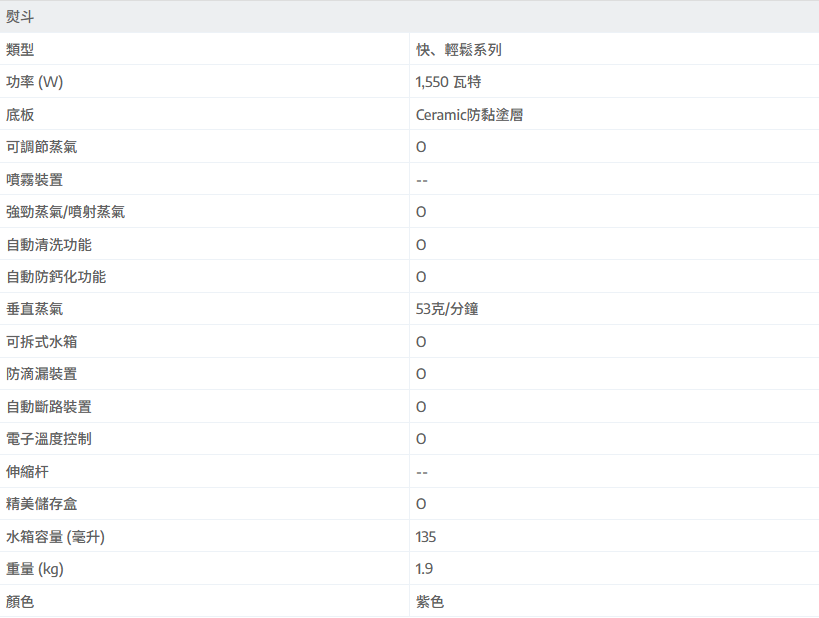This screenshot has height=618, width=819.
Task: Click the O mark for 防滴漏裝置
Action: (x=421, y=374)
